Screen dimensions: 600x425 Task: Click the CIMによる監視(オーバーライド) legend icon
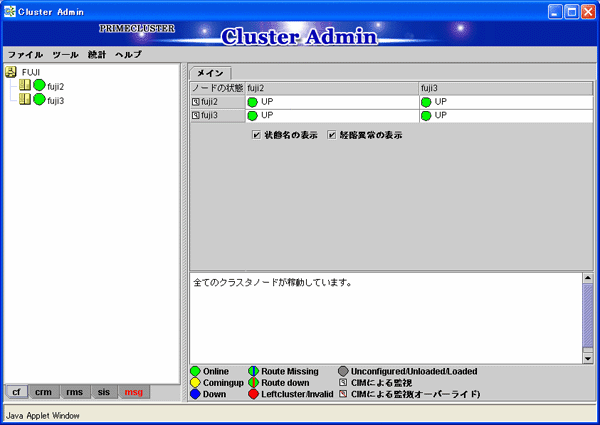point(343,394)
